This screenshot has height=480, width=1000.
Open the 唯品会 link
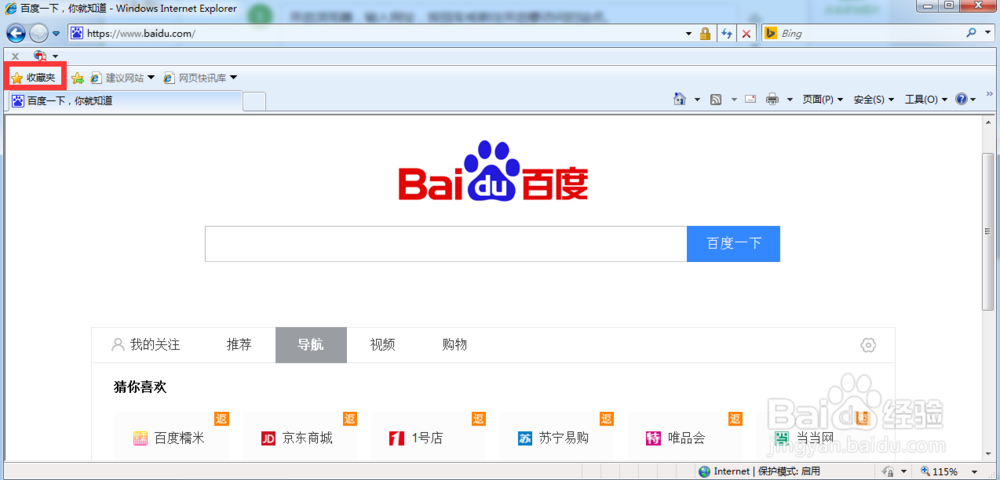[686, 438]
